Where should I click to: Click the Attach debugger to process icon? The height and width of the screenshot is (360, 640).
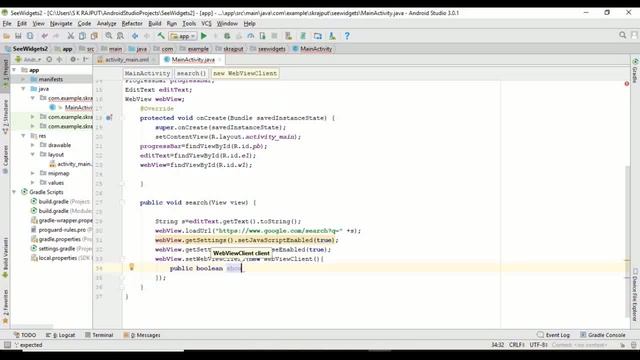coord(262,36)
